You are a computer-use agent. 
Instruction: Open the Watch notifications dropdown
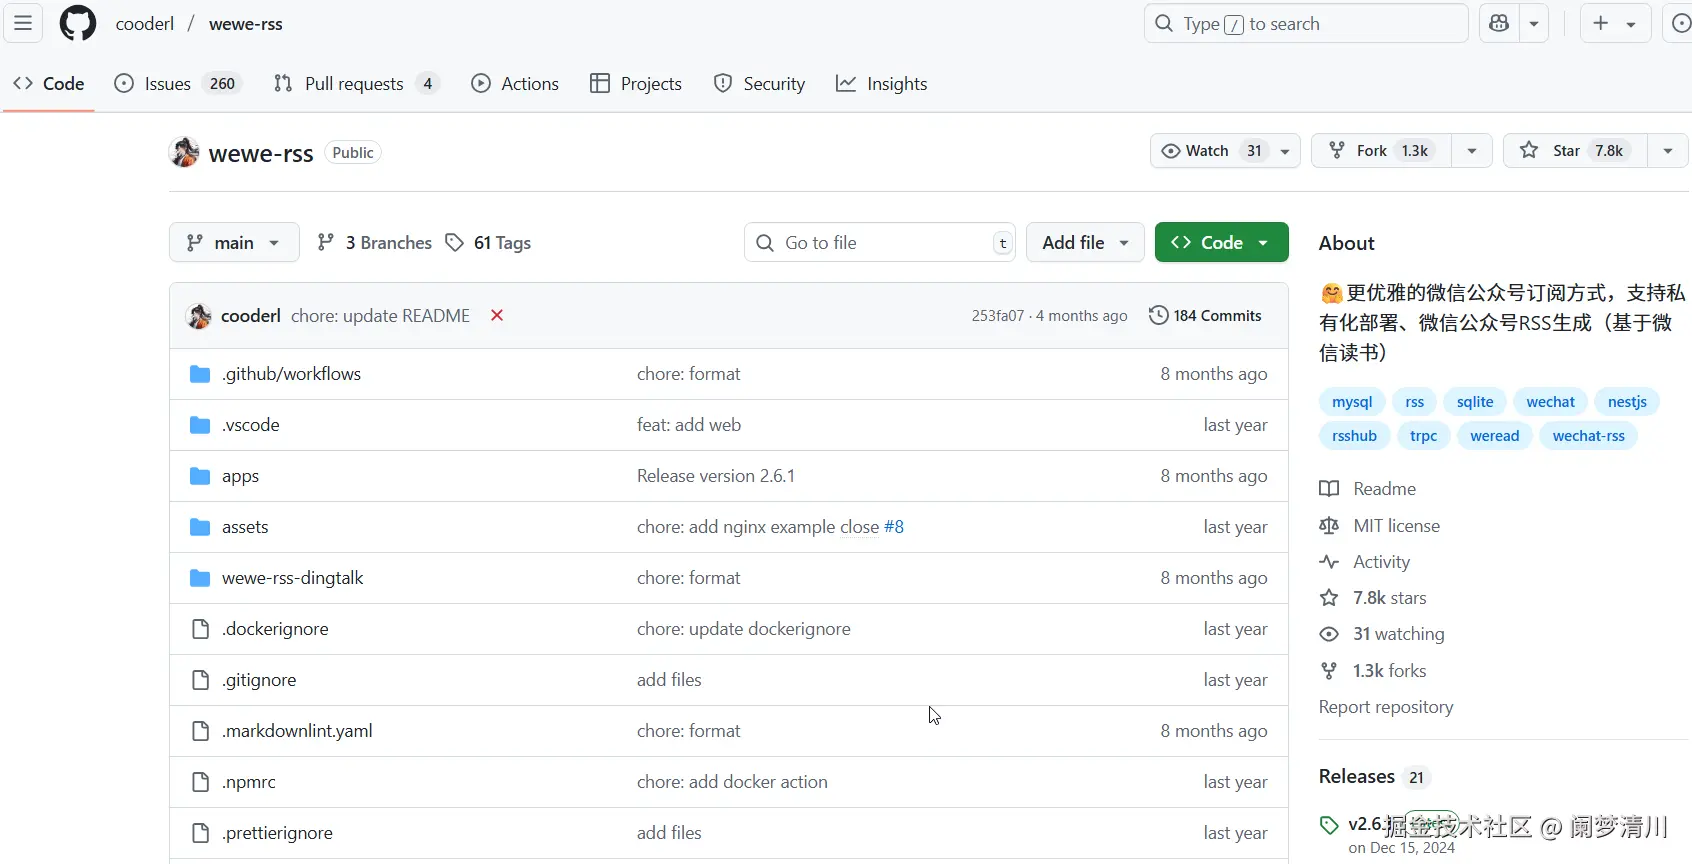click(x=1225, y=151)
